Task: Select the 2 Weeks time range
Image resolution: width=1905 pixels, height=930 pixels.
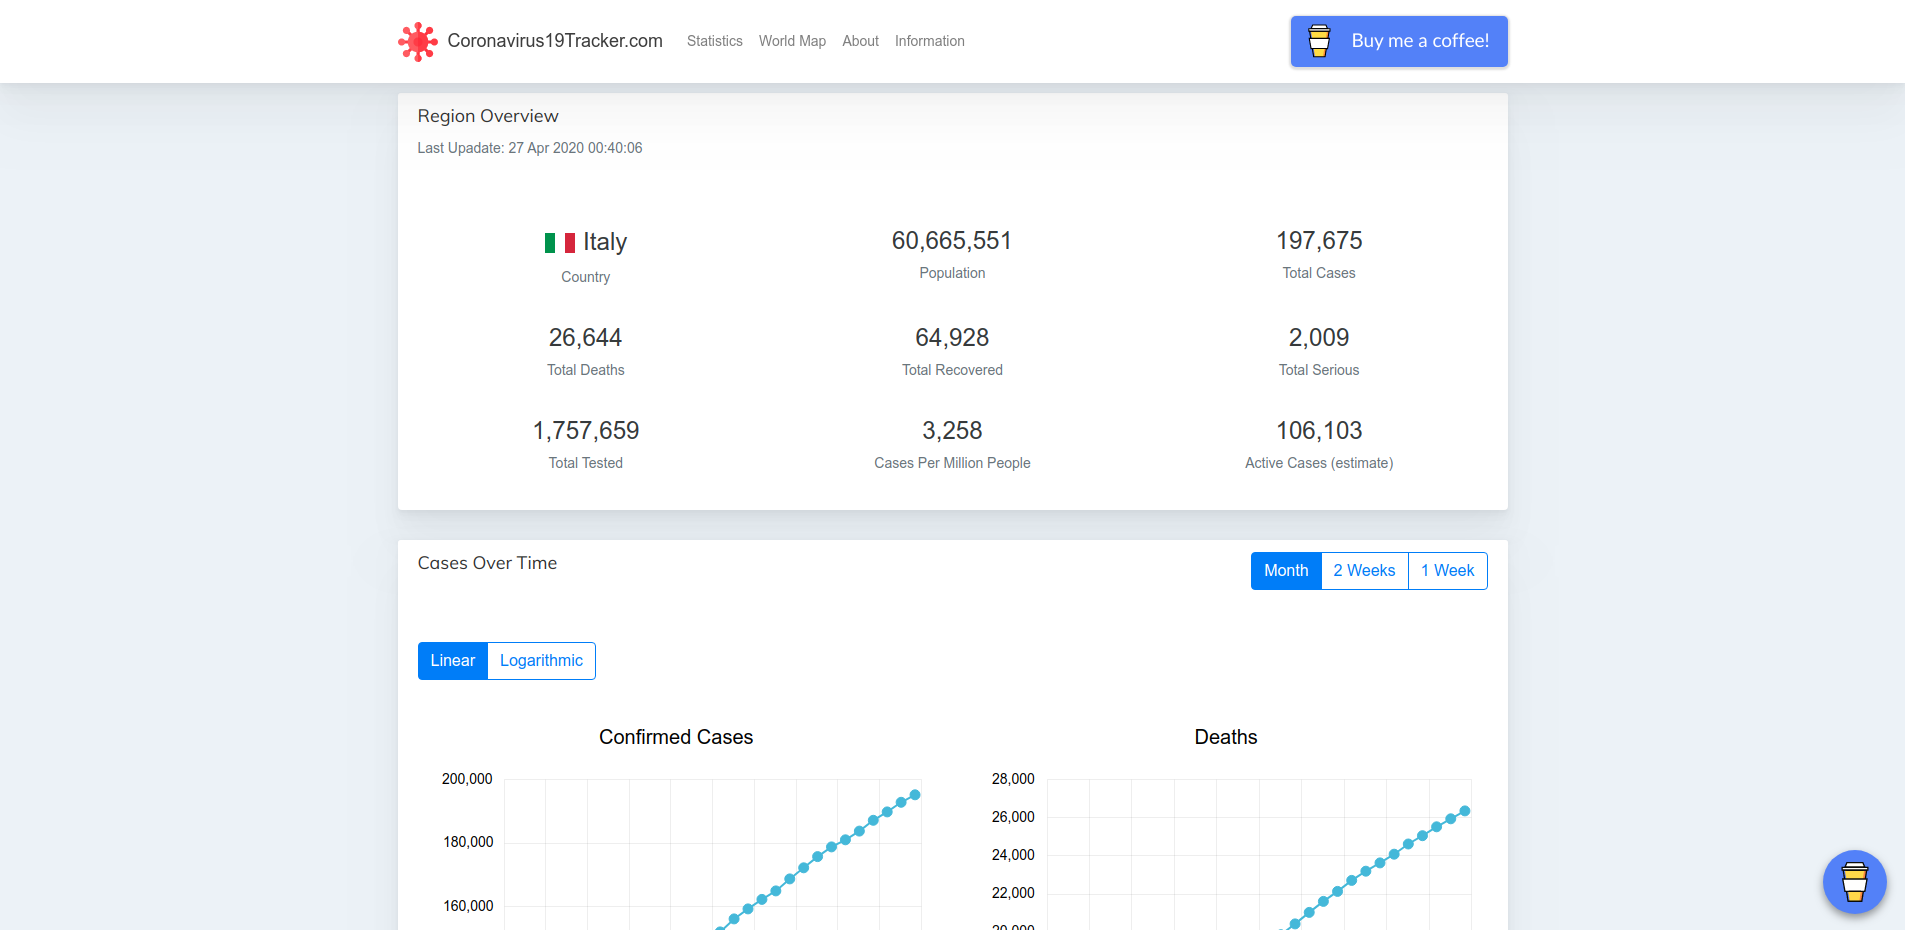Action: pyautogui.click(x=1364, y=571)
